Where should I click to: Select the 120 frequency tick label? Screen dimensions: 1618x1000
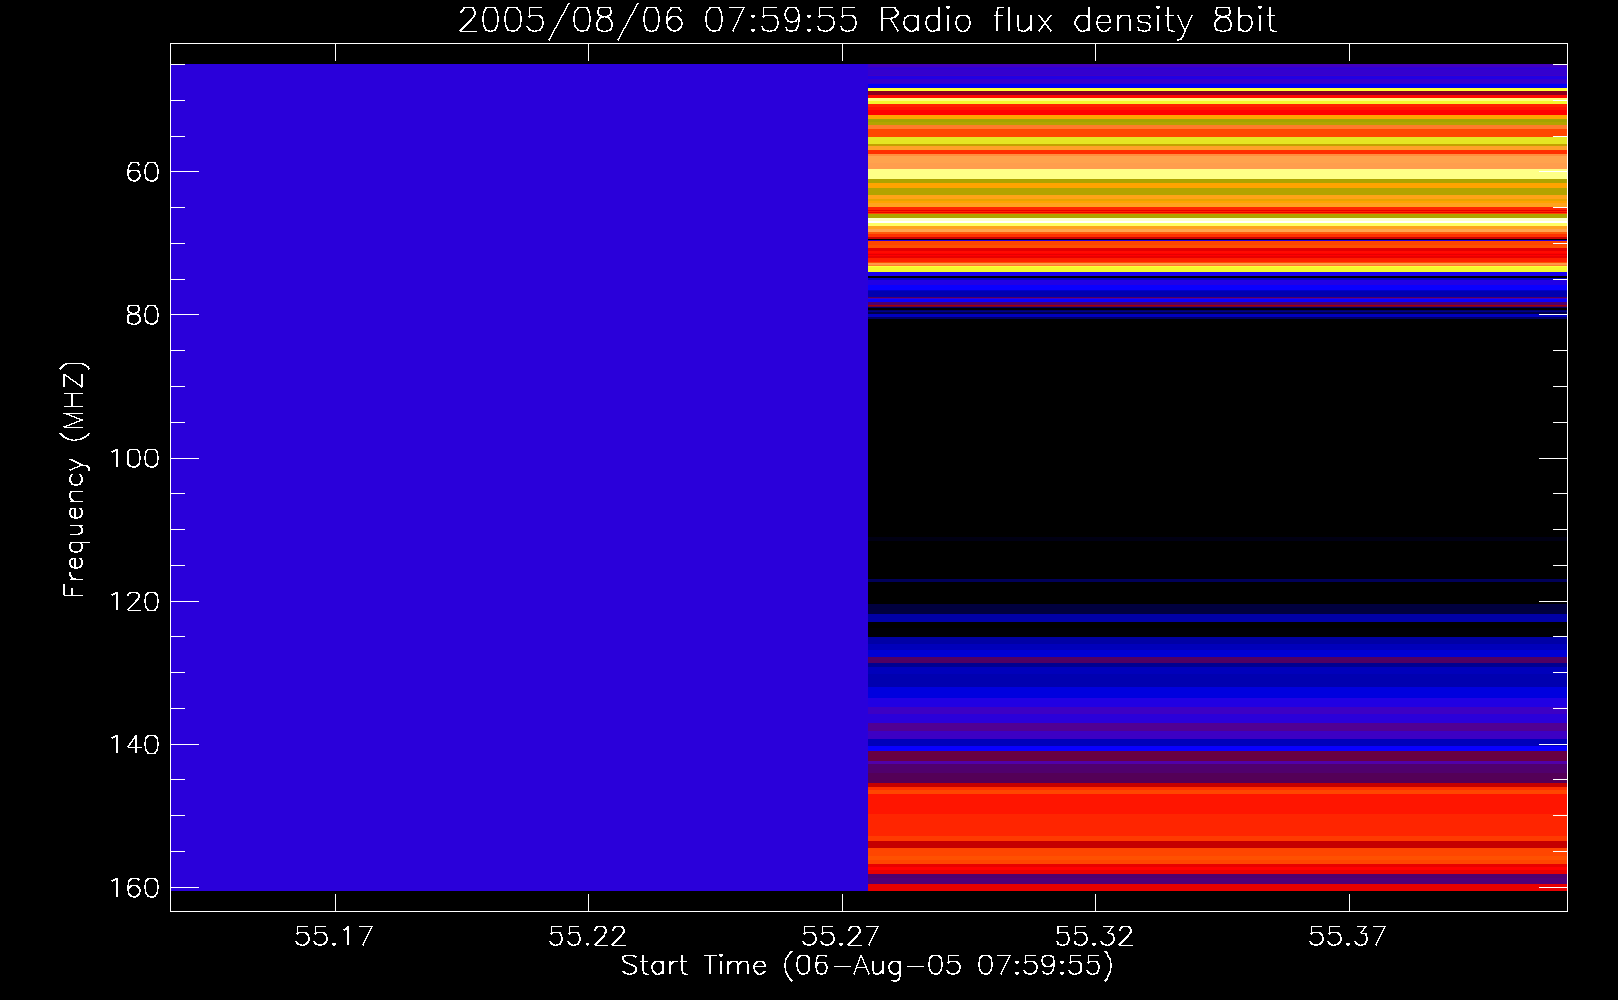coord(134,602)
